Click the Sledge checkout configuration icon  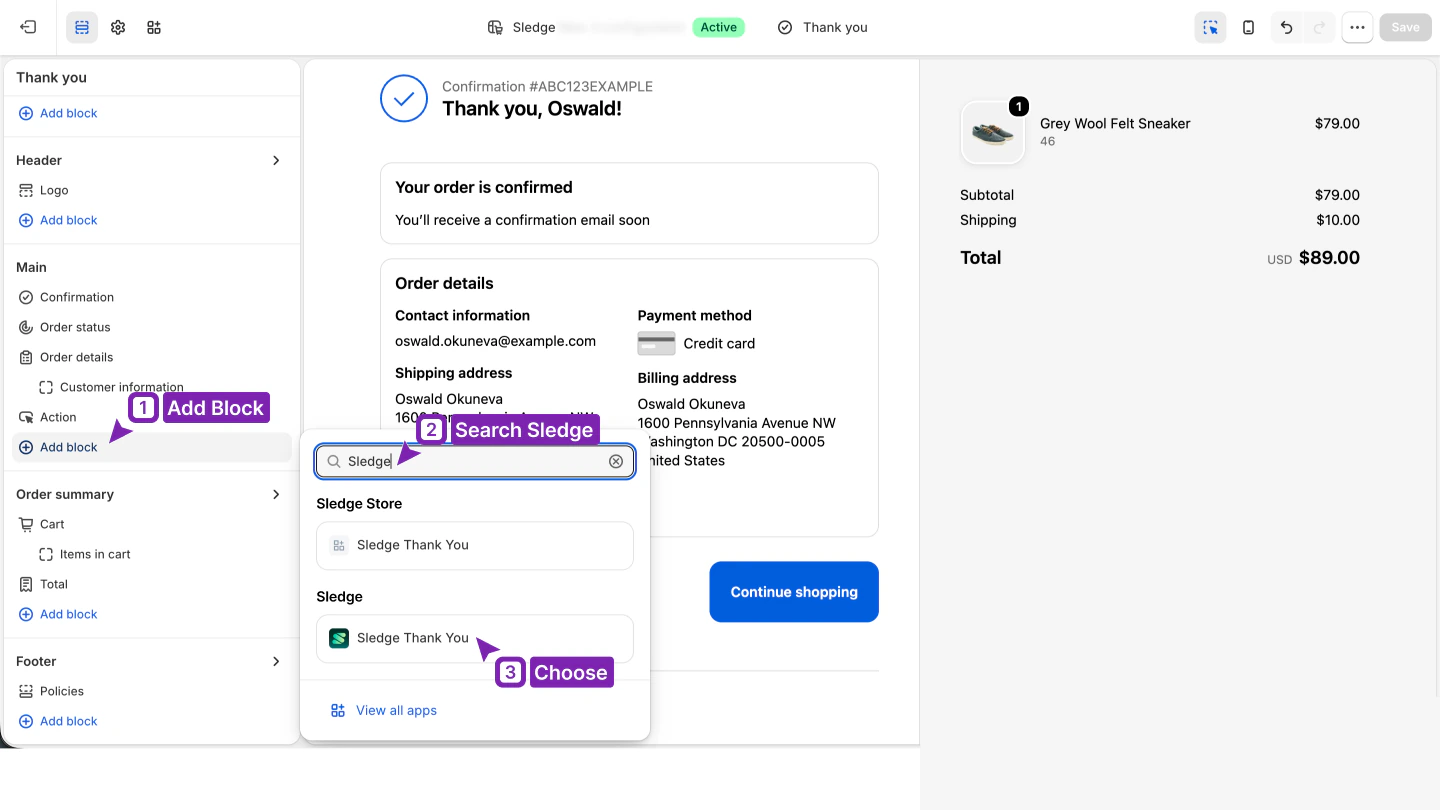(495, 27)
